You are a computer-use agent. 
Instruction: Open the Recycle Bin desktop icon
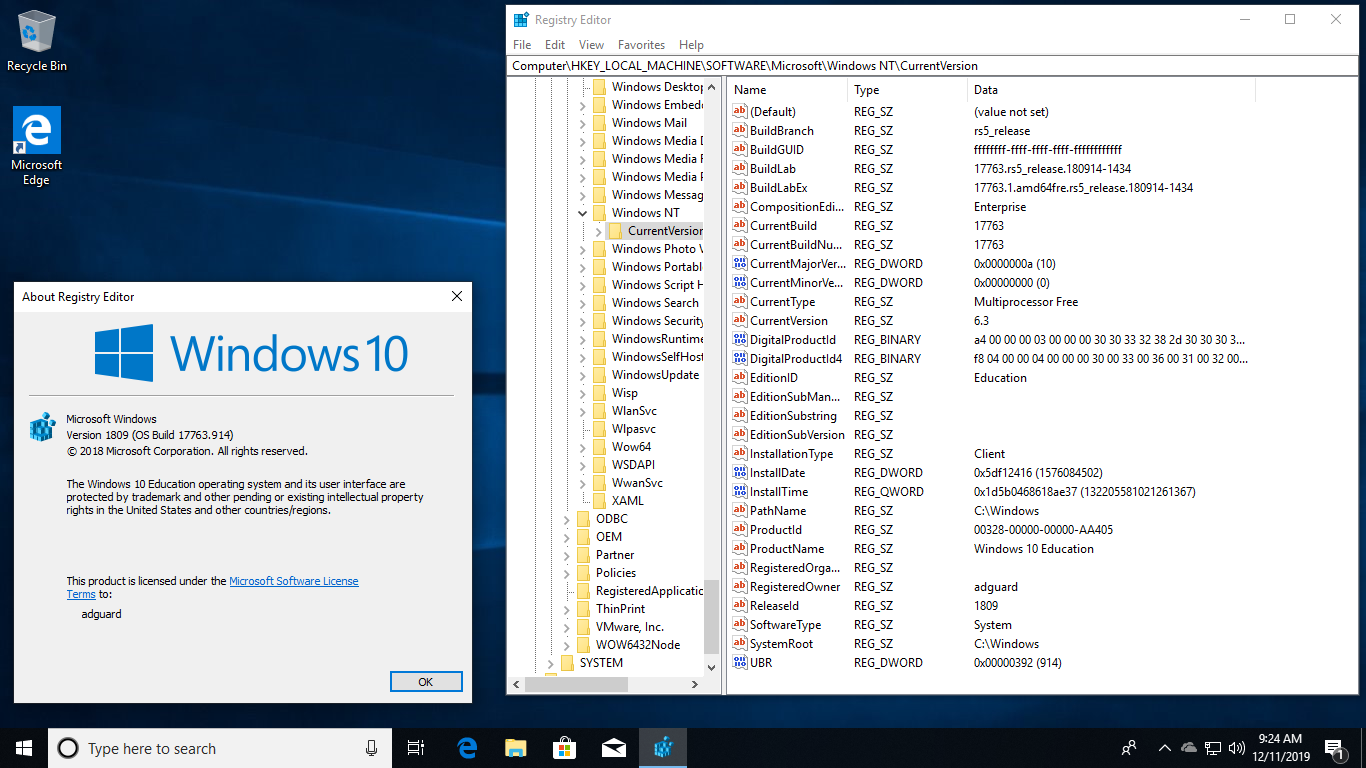(x=37, y=34)
